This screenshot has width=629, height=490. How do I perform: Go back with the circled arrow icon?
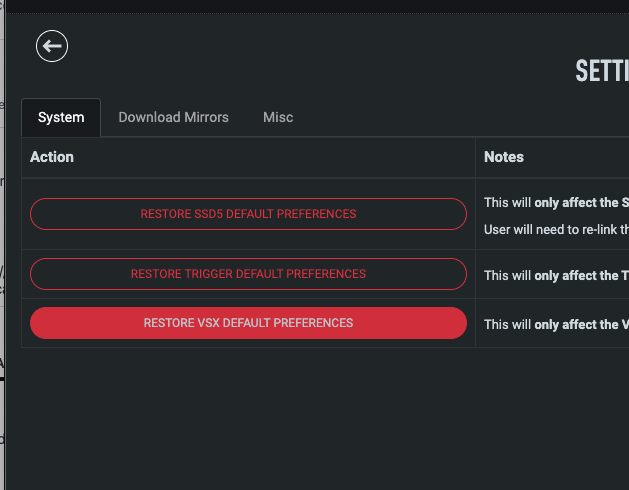(x=52, y=46)
